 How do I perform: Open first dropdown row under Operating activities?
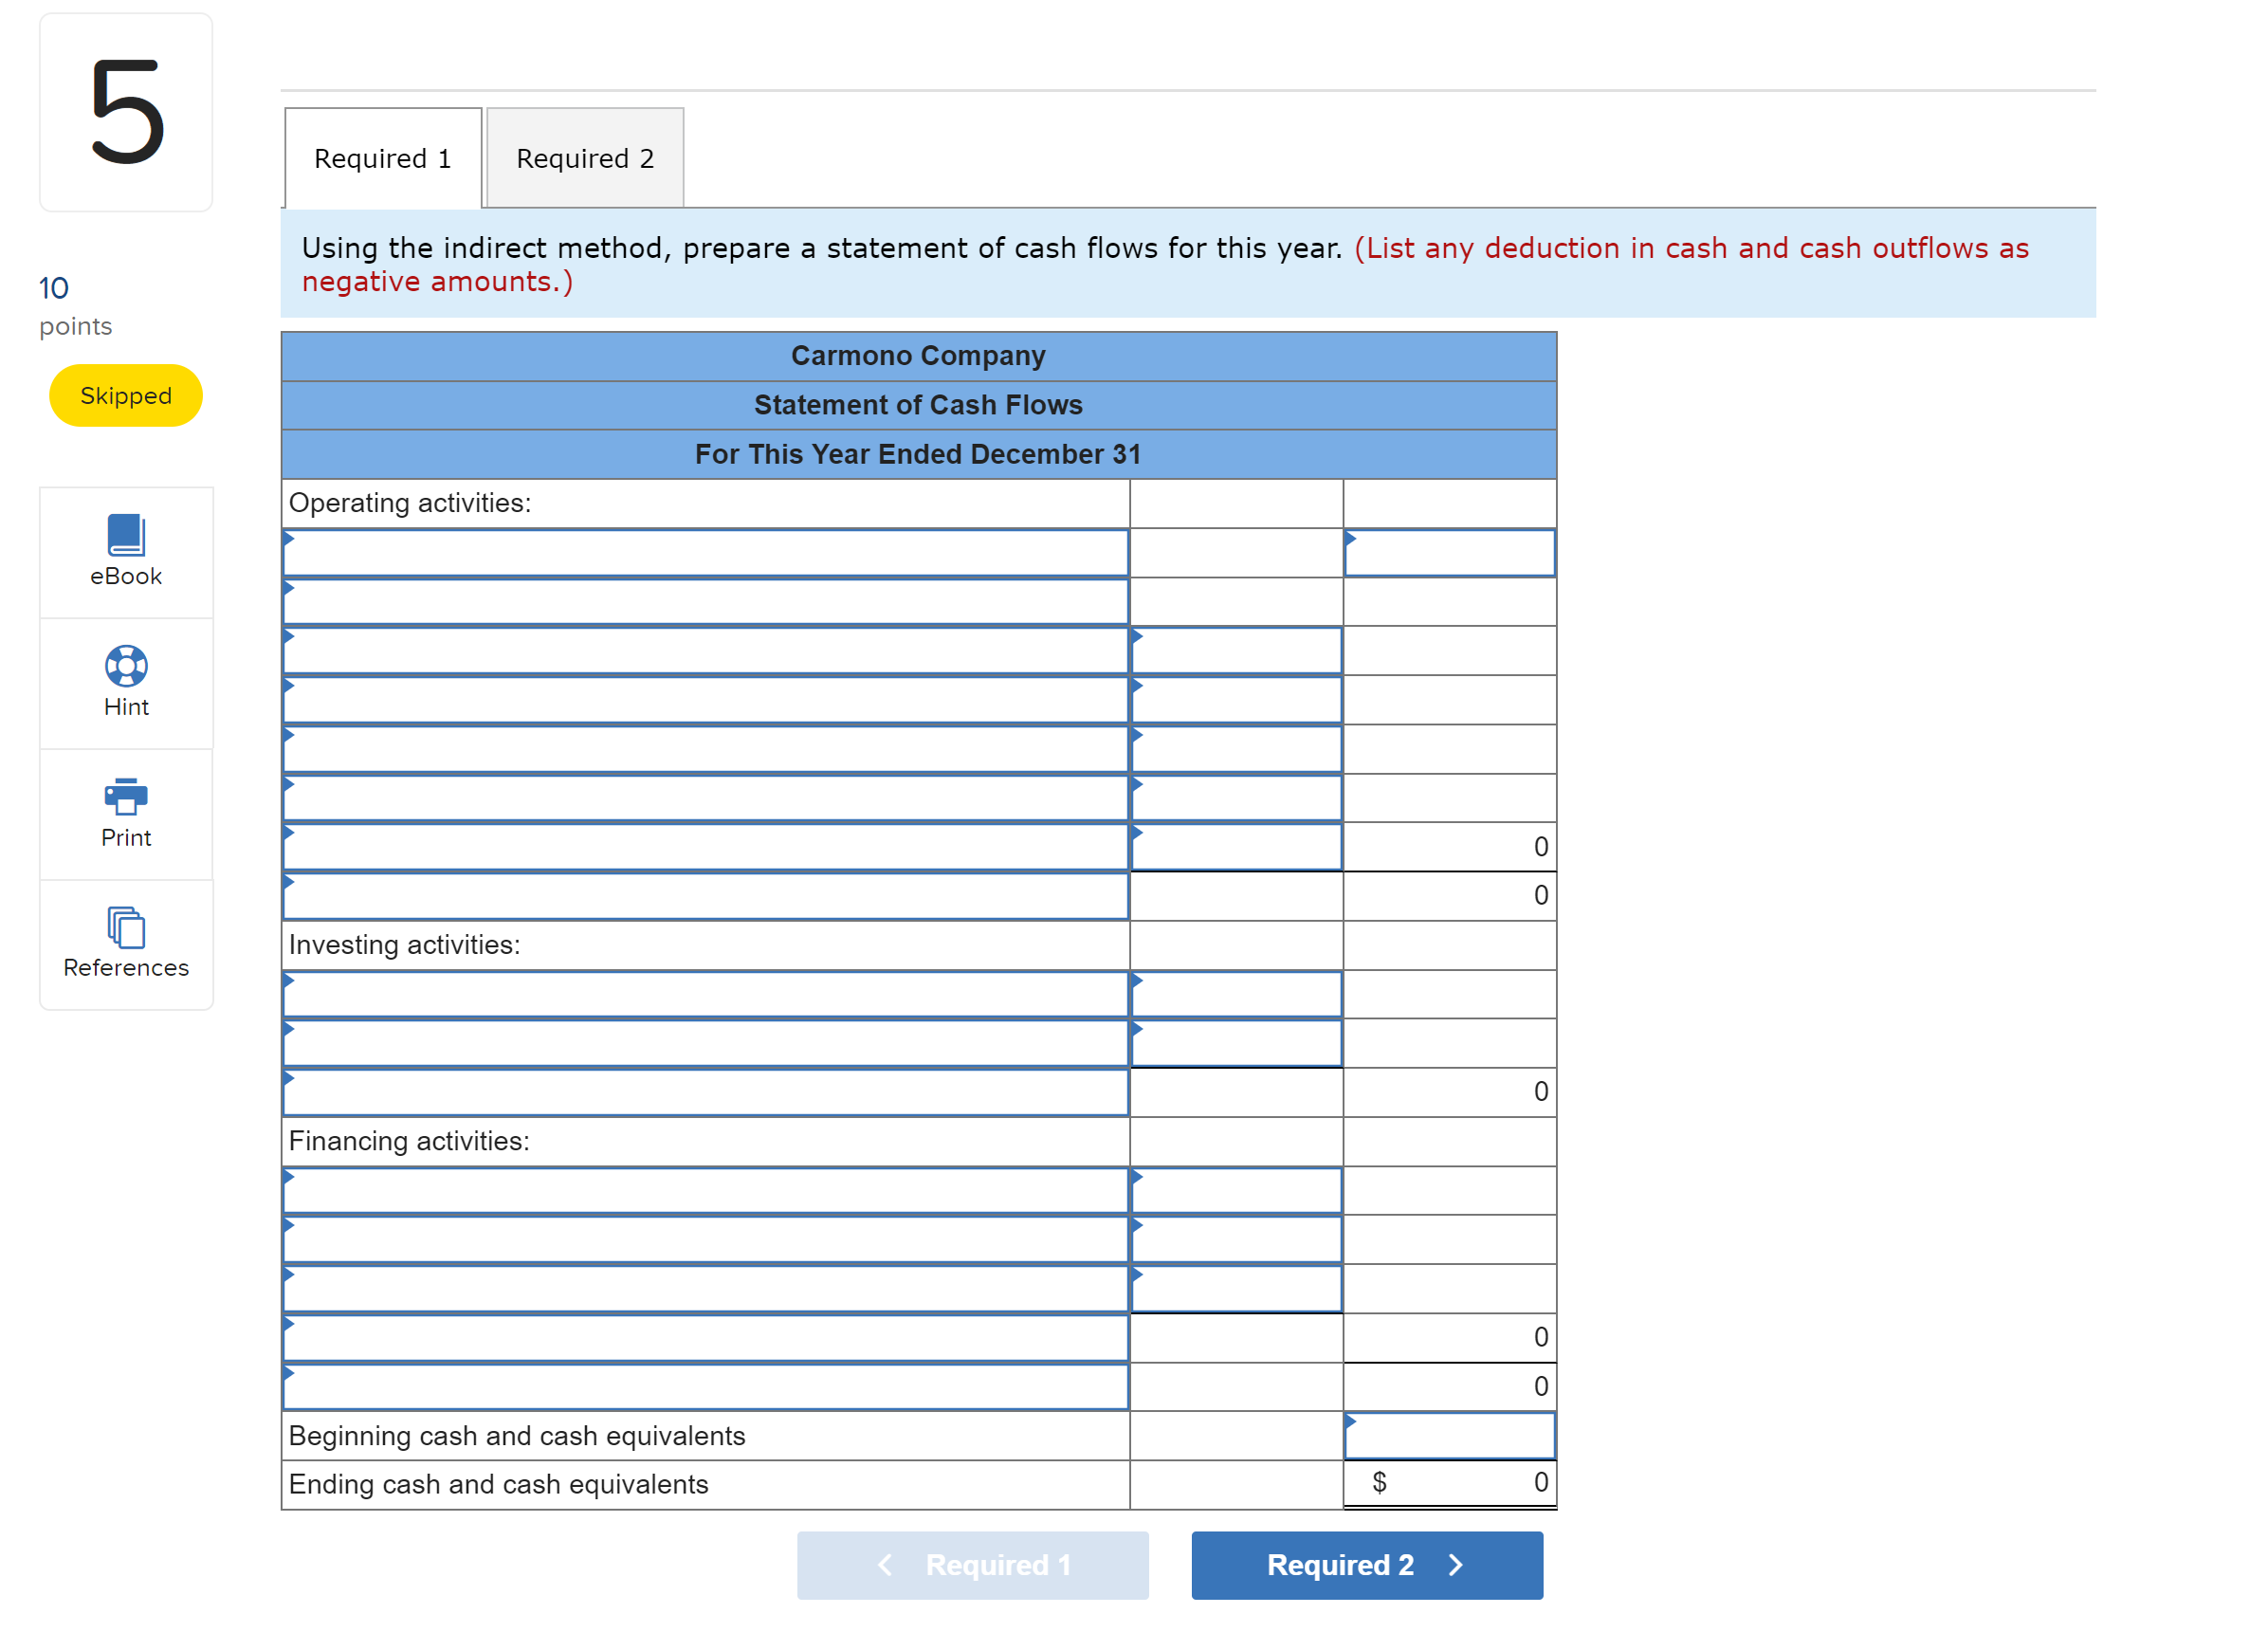pos(706,554)
